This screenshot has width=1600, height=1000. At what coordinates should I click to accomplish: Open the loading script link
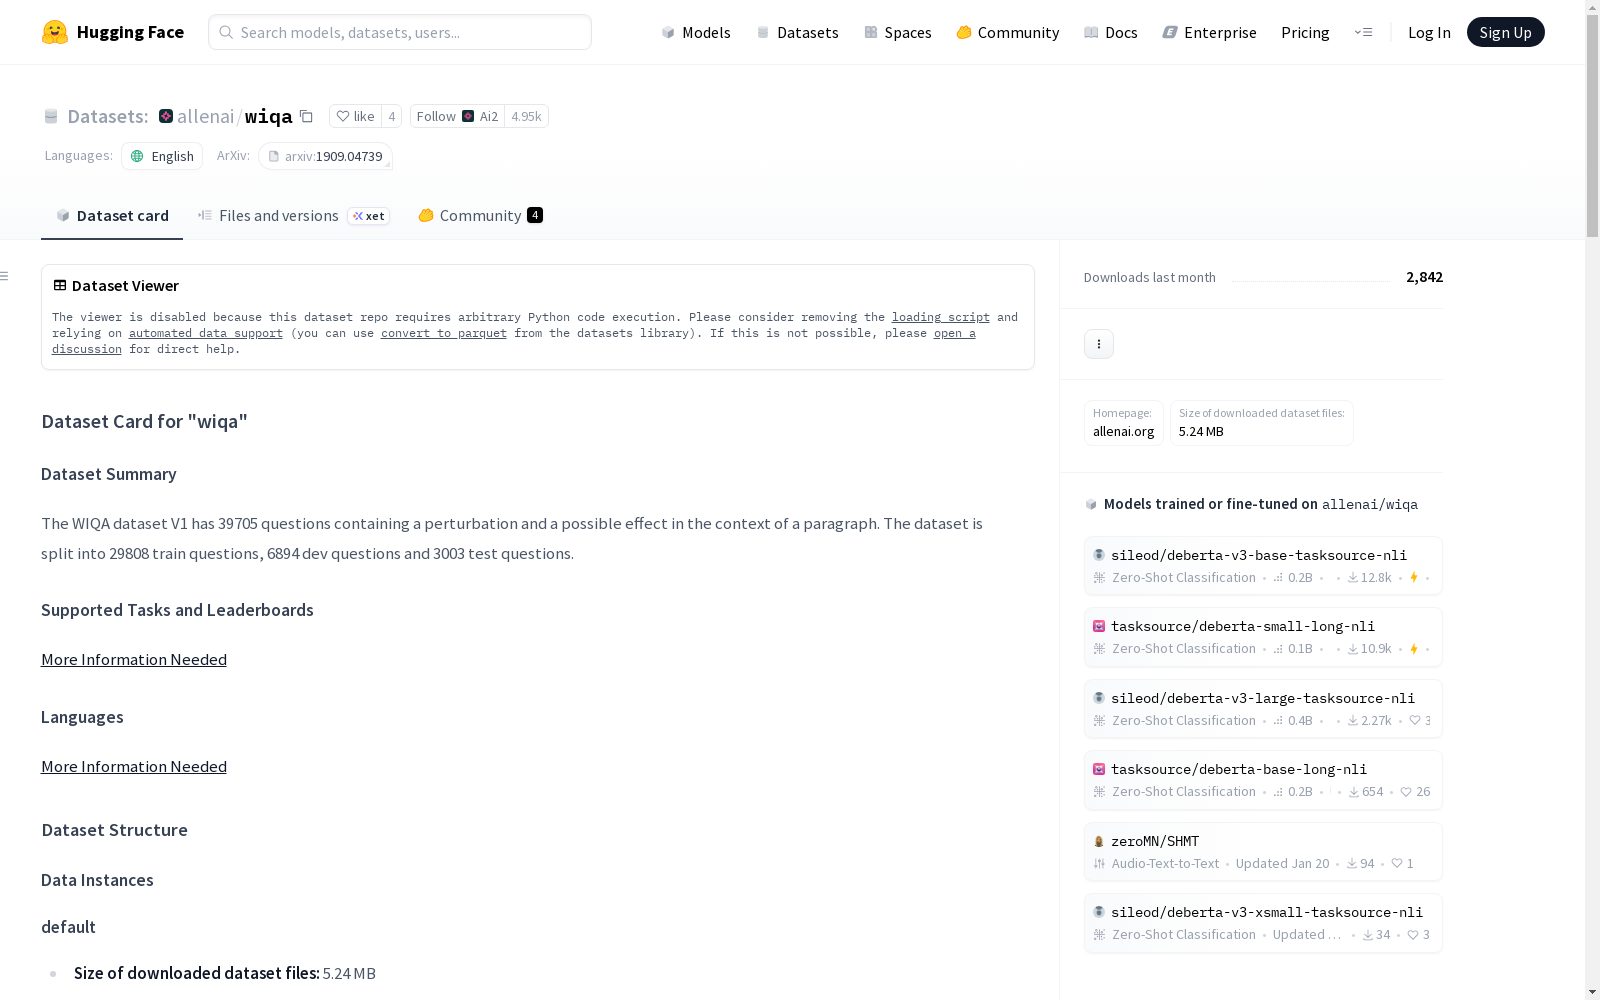pyautogui.click(x=941, y=317)
